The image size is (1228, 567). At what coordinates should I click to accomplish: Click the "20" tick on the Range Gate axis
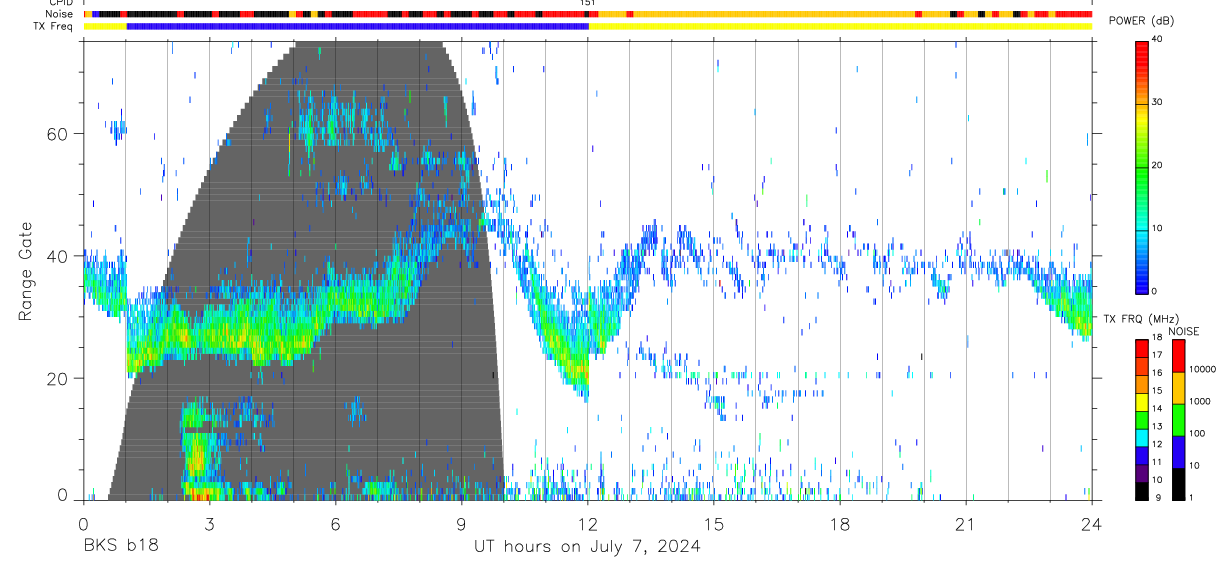pyautogui.click(x=59, y=379)
